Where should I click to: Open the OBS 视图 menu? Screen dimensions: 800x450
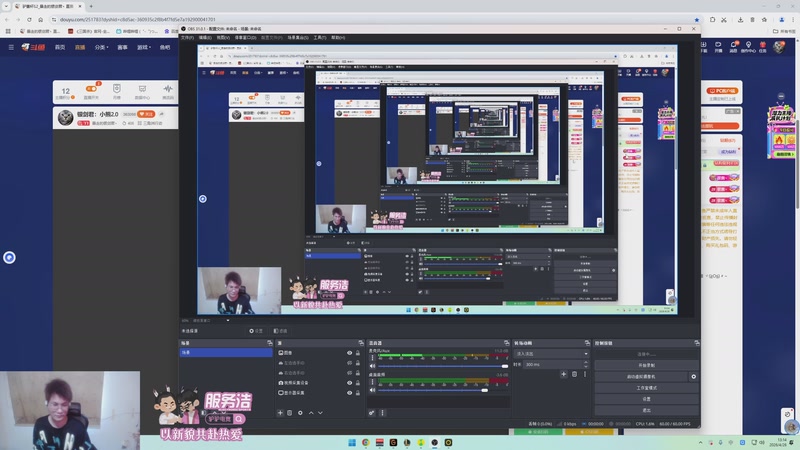(223, 38)
